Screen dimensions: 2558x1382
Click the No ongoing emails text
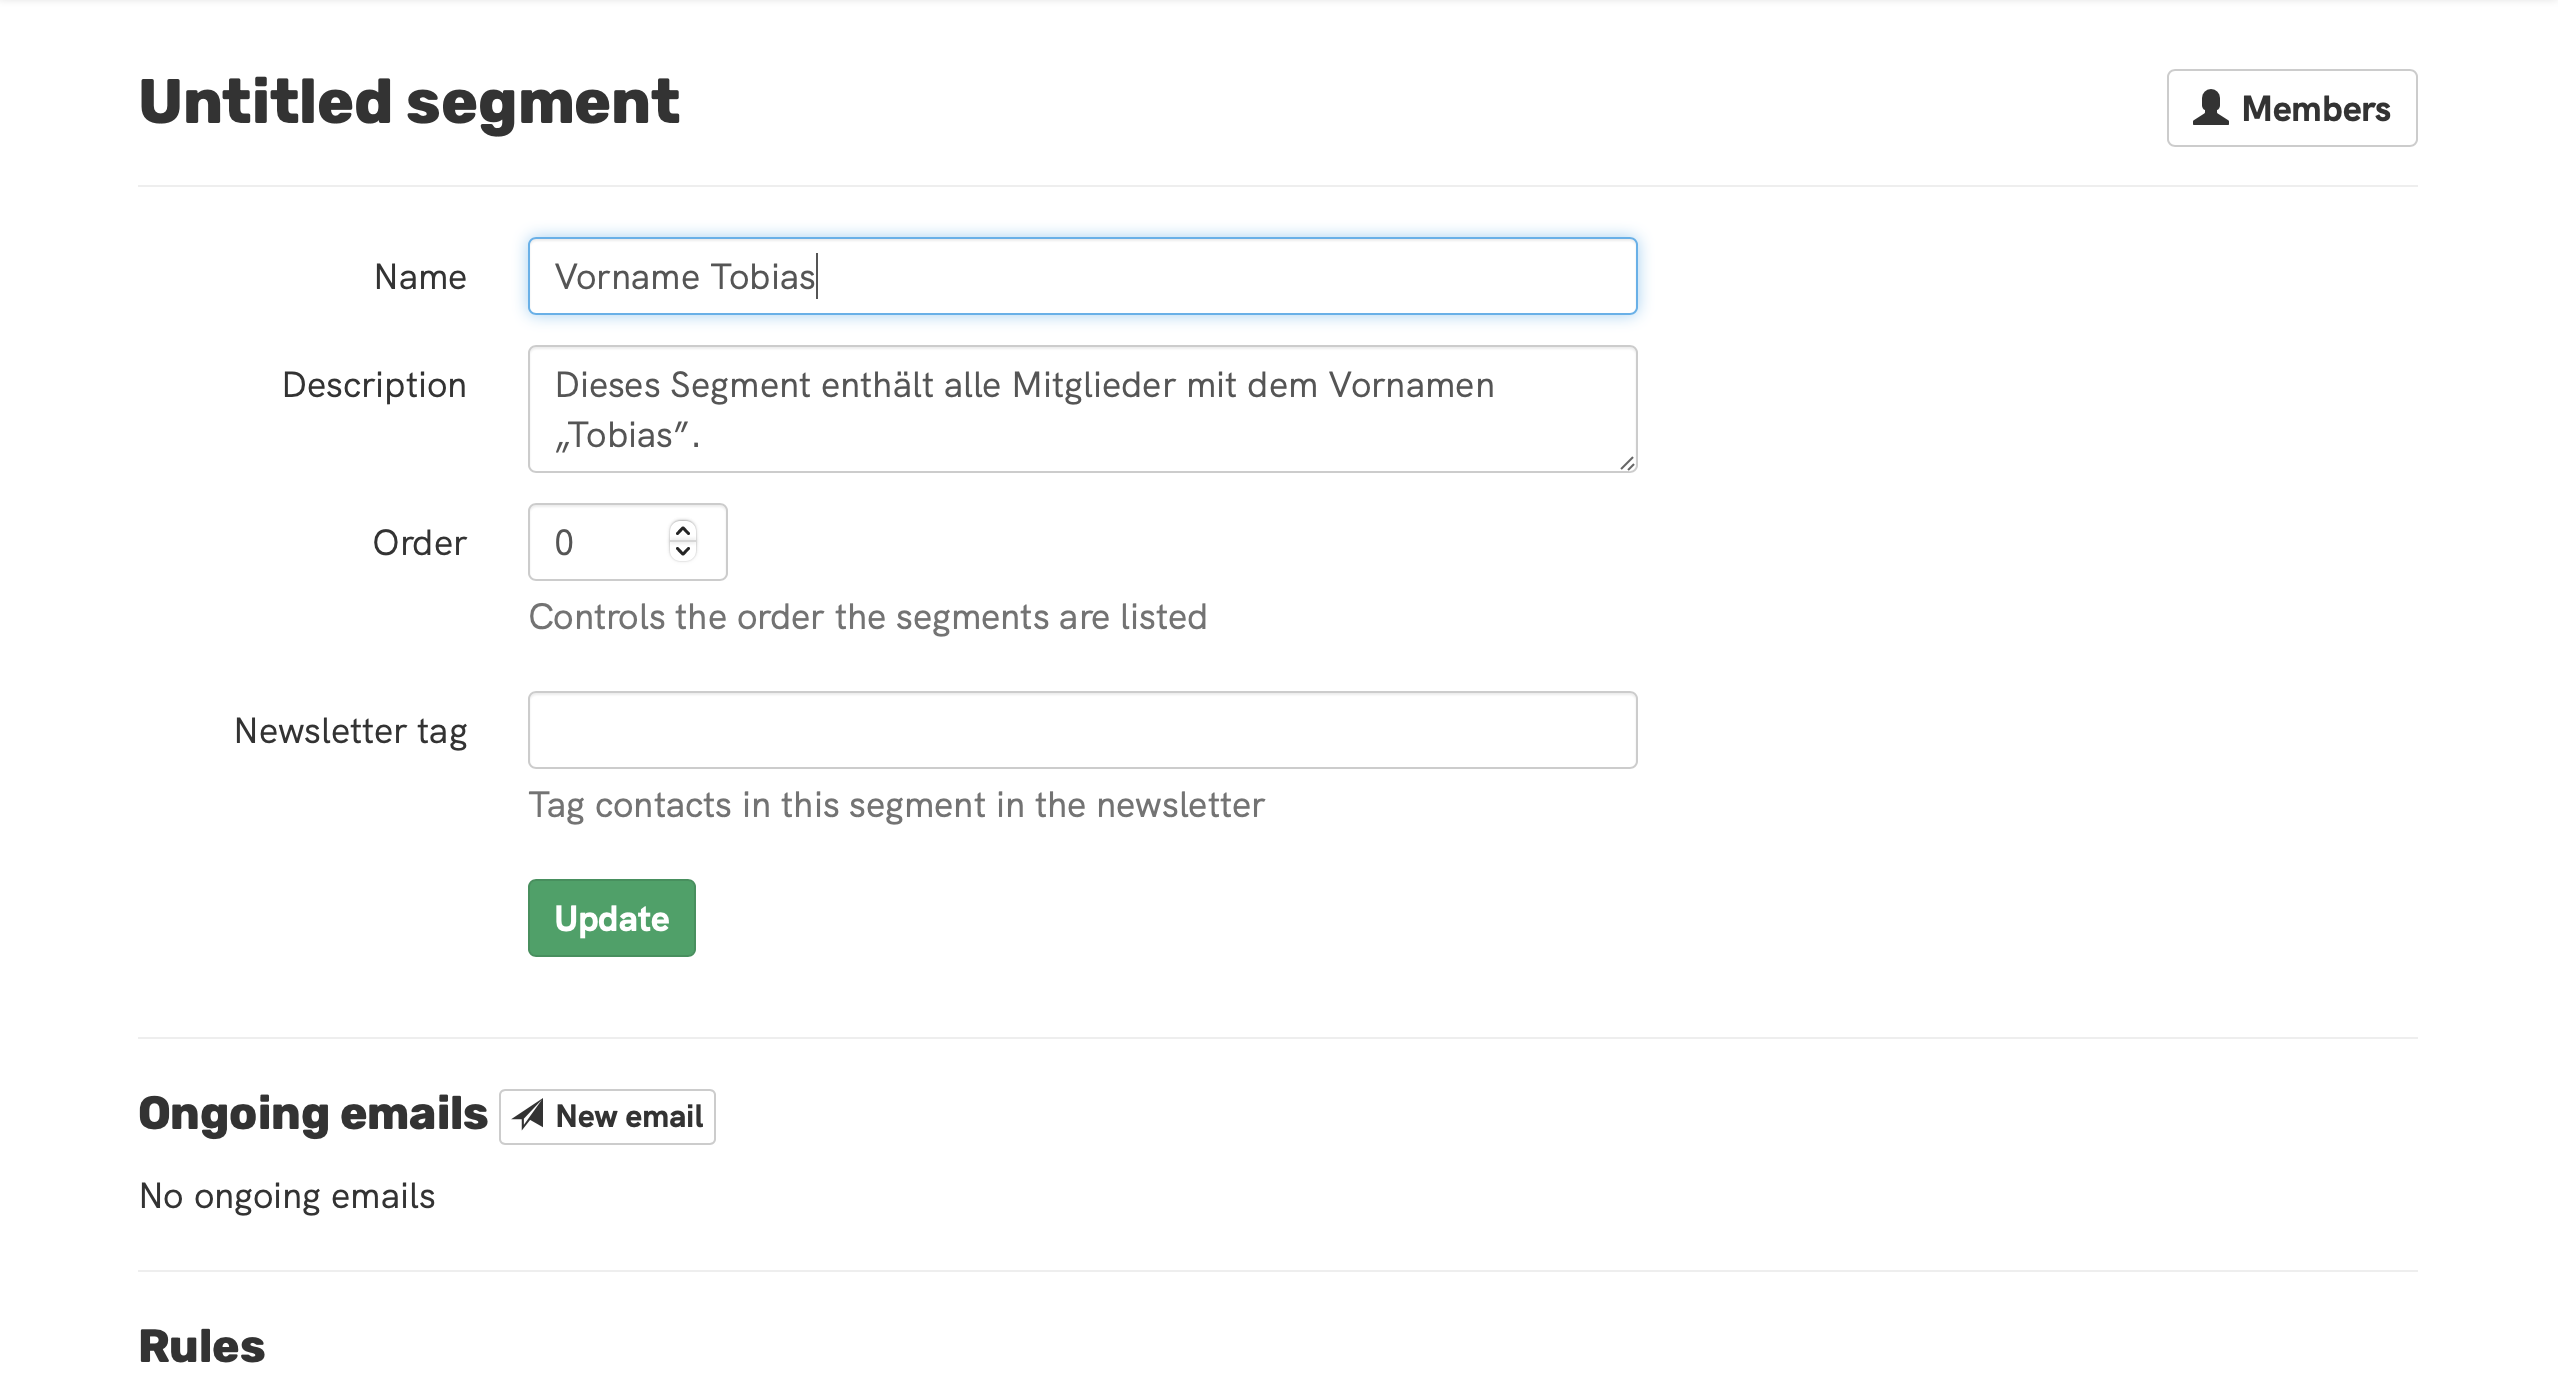click(287, 1196)
